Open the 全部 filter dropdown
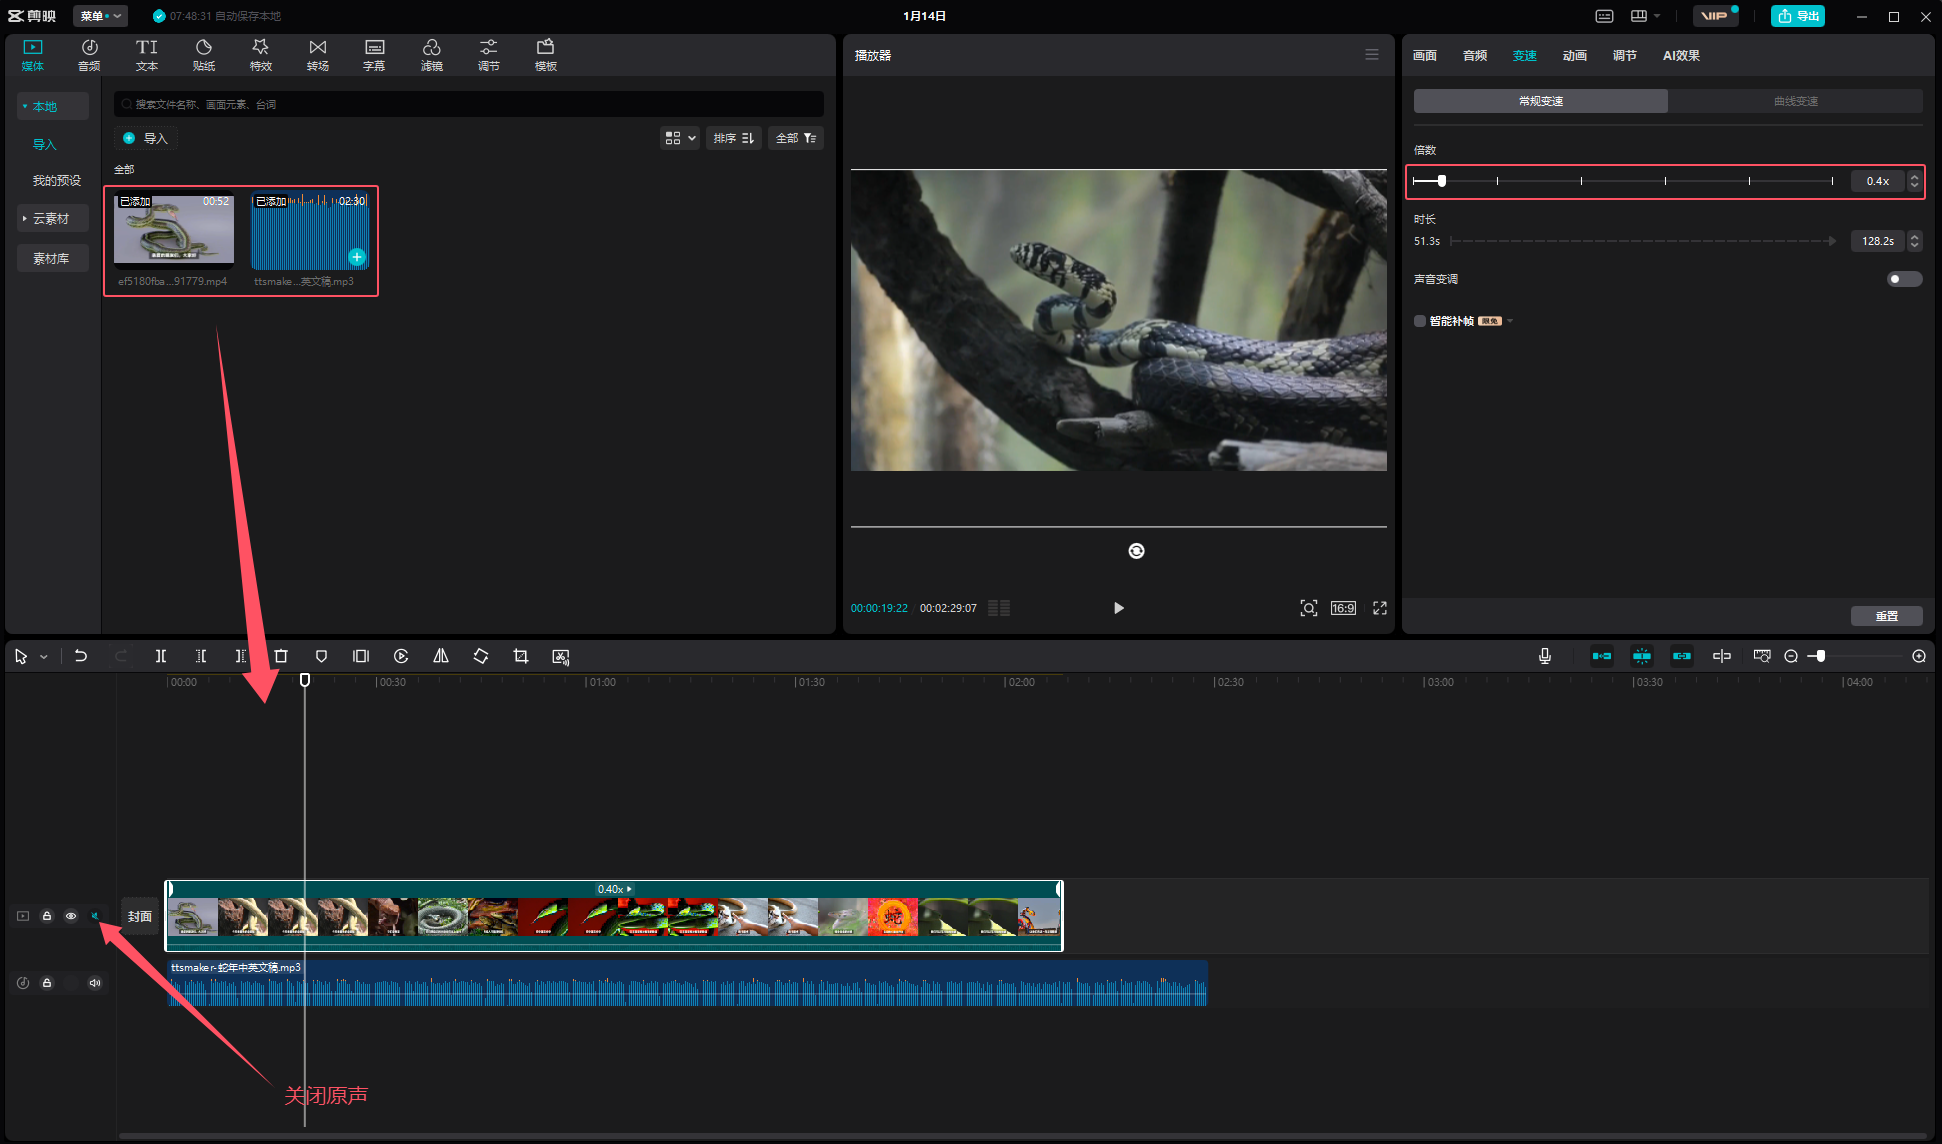 click(797, 138)
